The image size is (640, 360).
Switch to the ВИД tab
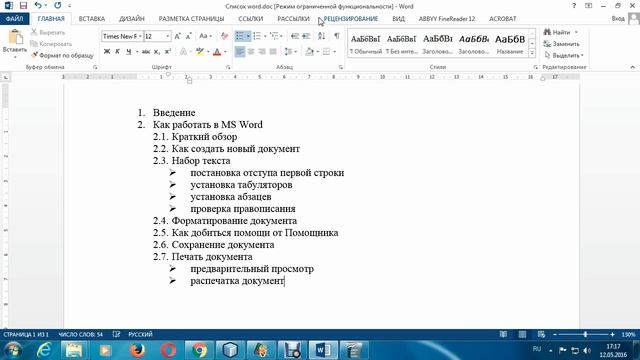pos(398,19)
